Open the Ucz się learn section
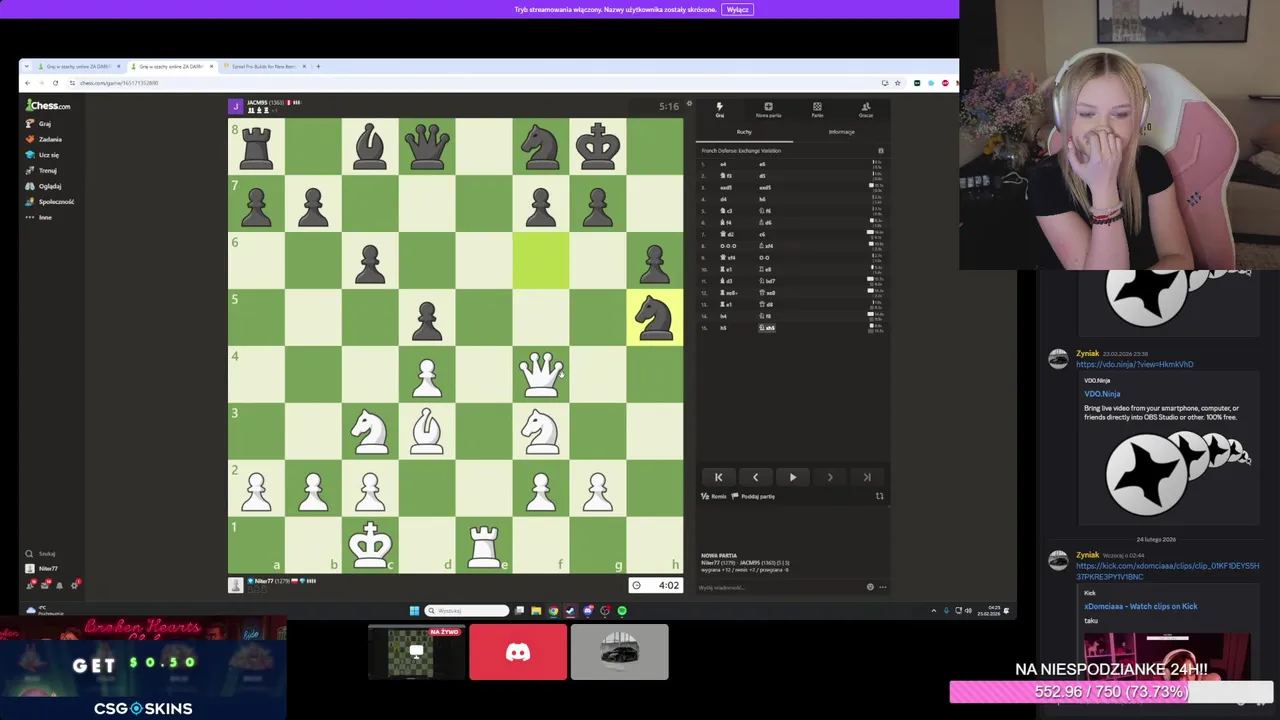Image resolution: width=1280 pixels, height=720 pixels. pos(42,154)
